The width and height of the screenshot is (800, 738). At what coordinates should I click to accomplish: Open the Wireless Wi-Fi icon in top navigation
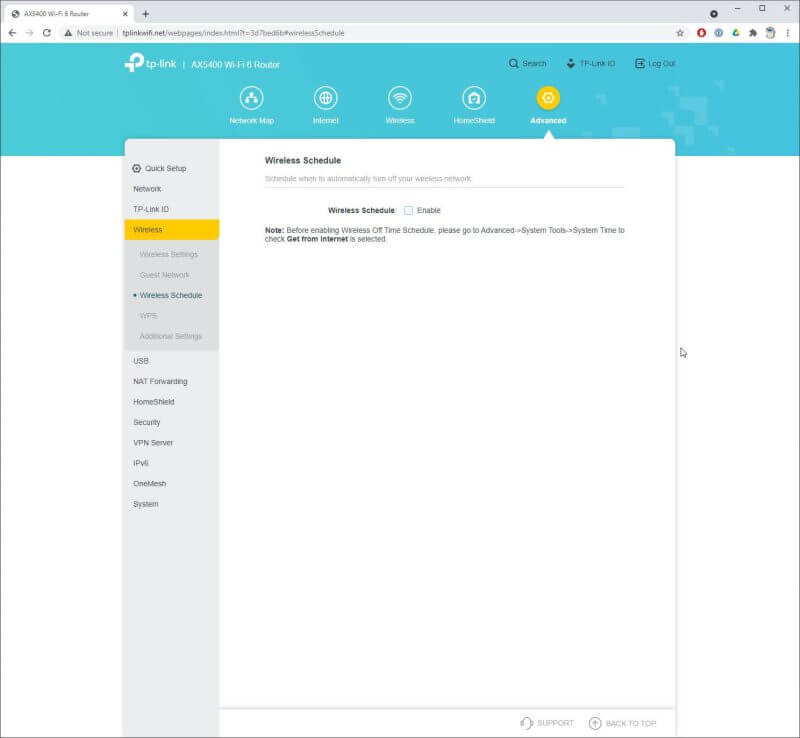click(x=399, y=97)
